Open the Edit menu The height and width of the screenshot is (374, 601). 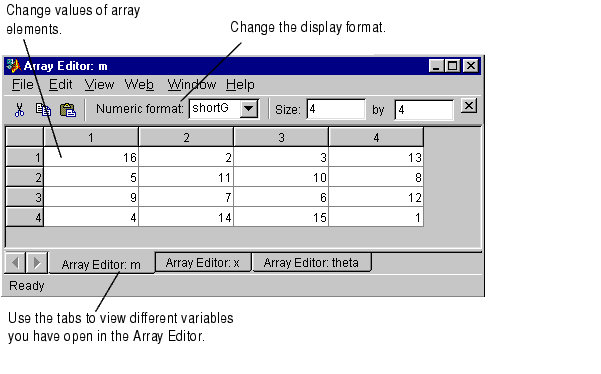coord(60,85)
